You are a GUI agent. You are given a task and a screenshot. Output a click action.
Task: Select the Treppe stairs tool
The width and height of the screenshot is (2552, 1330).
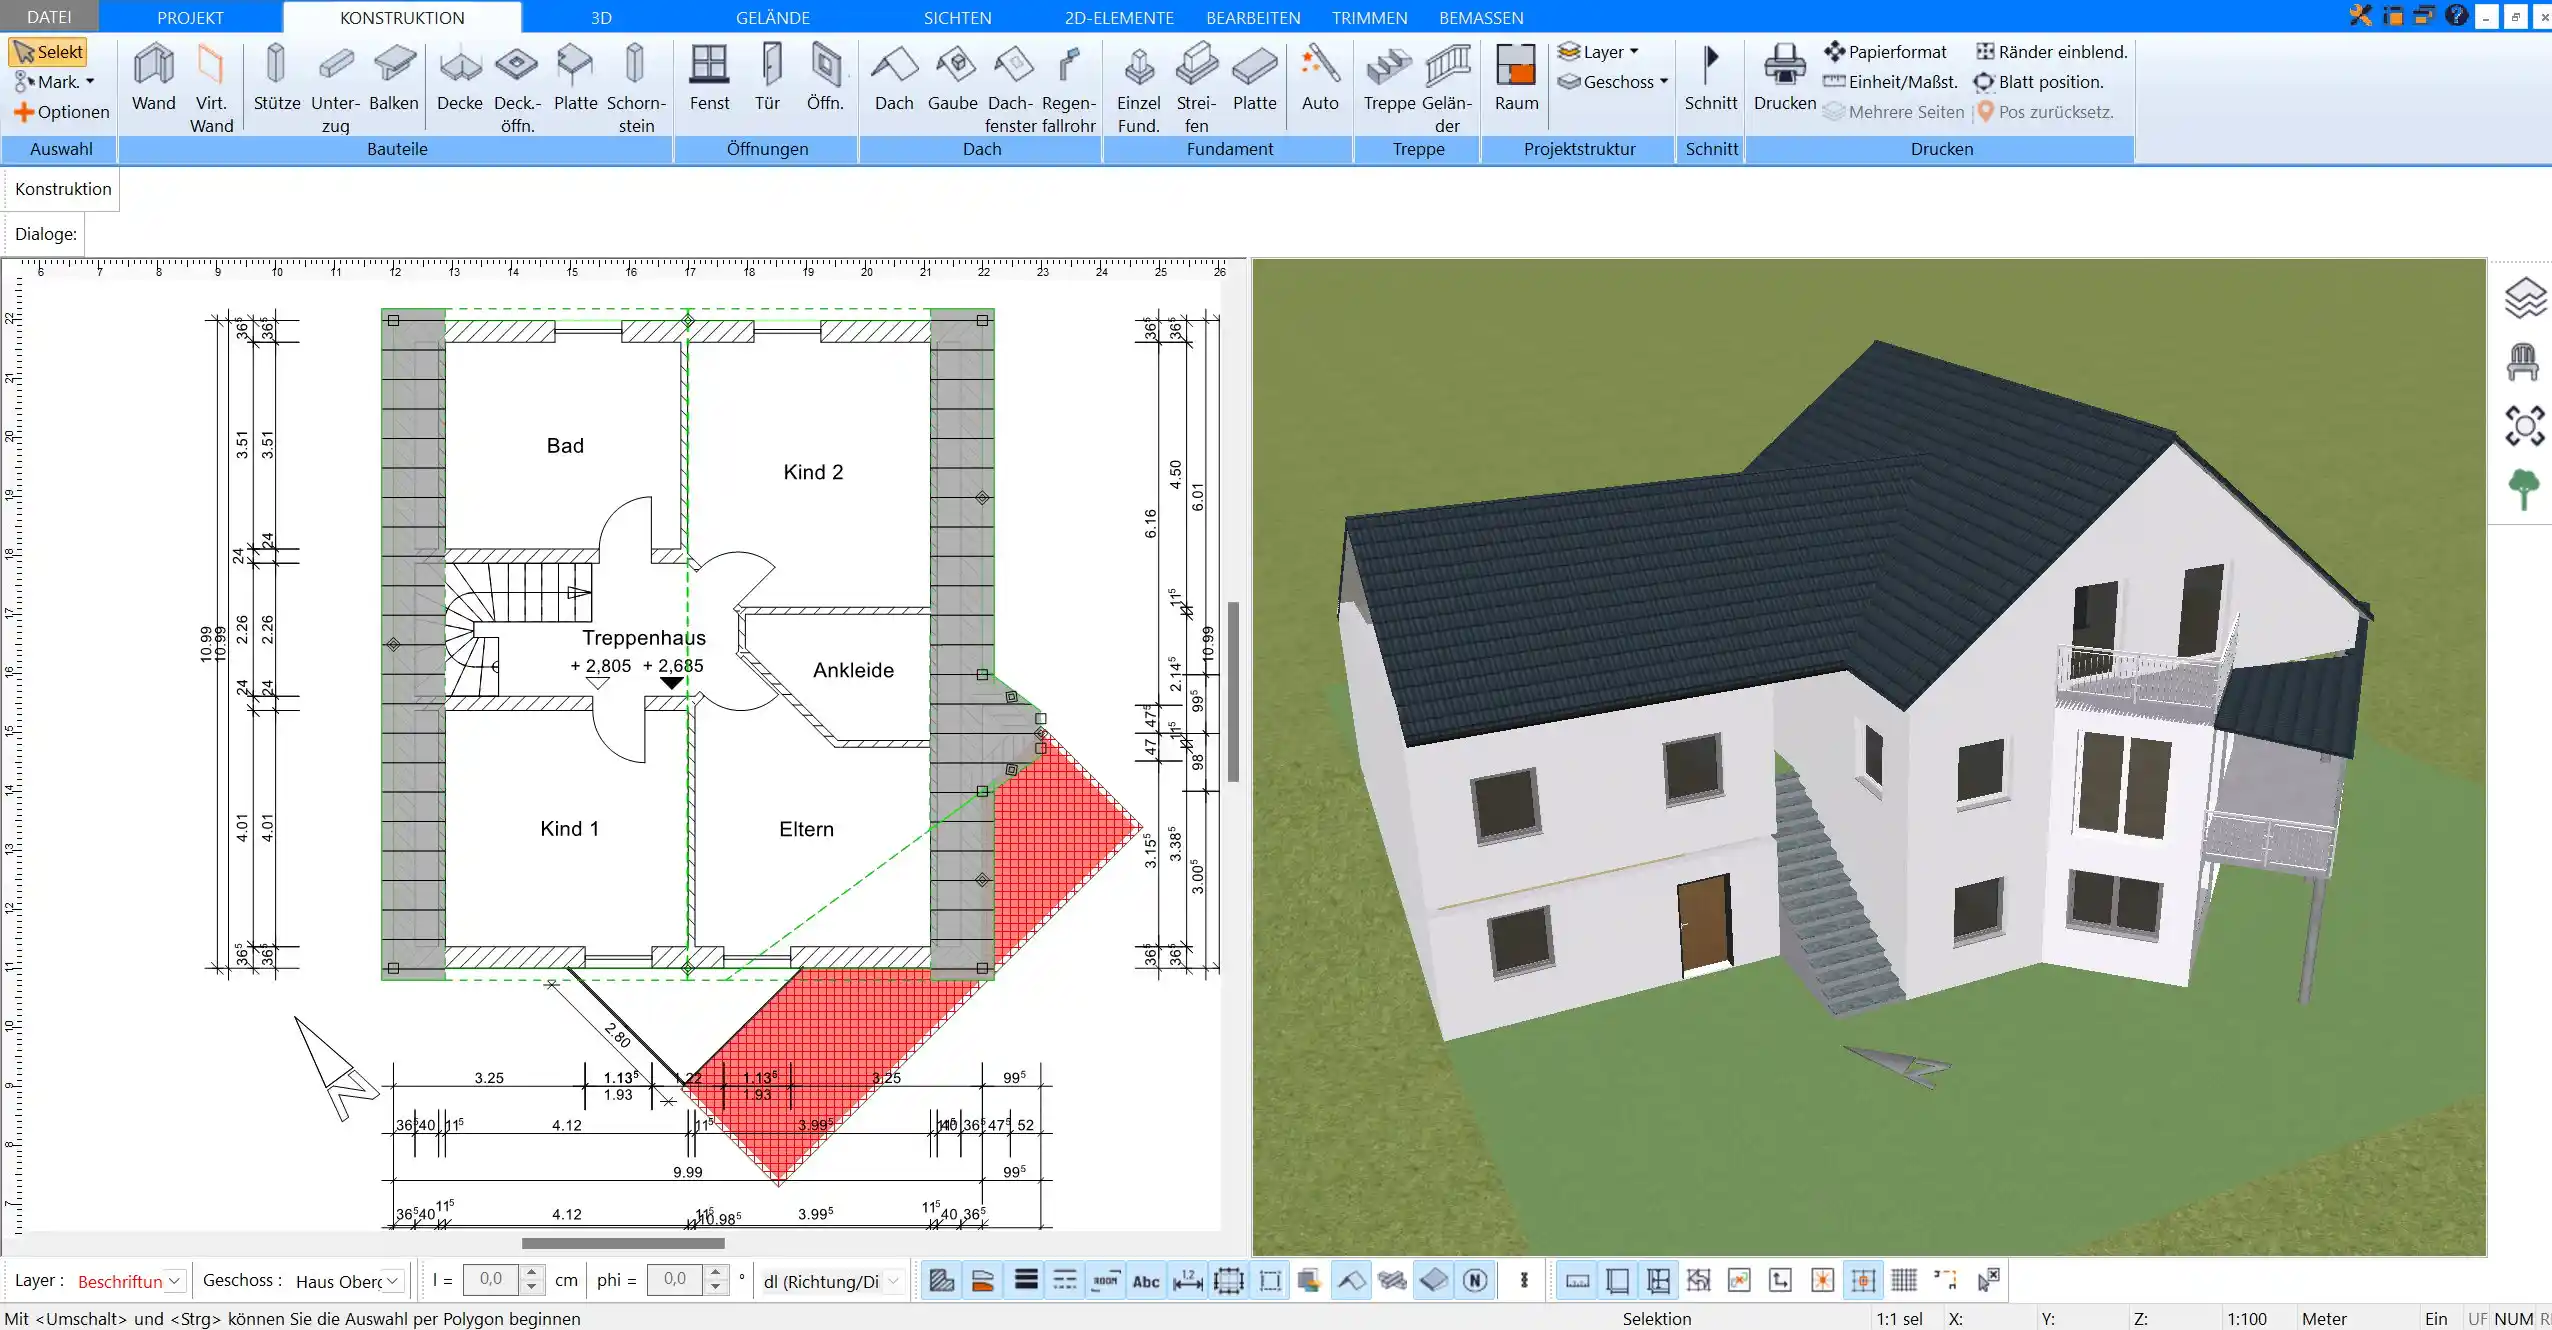point(1389,79)
